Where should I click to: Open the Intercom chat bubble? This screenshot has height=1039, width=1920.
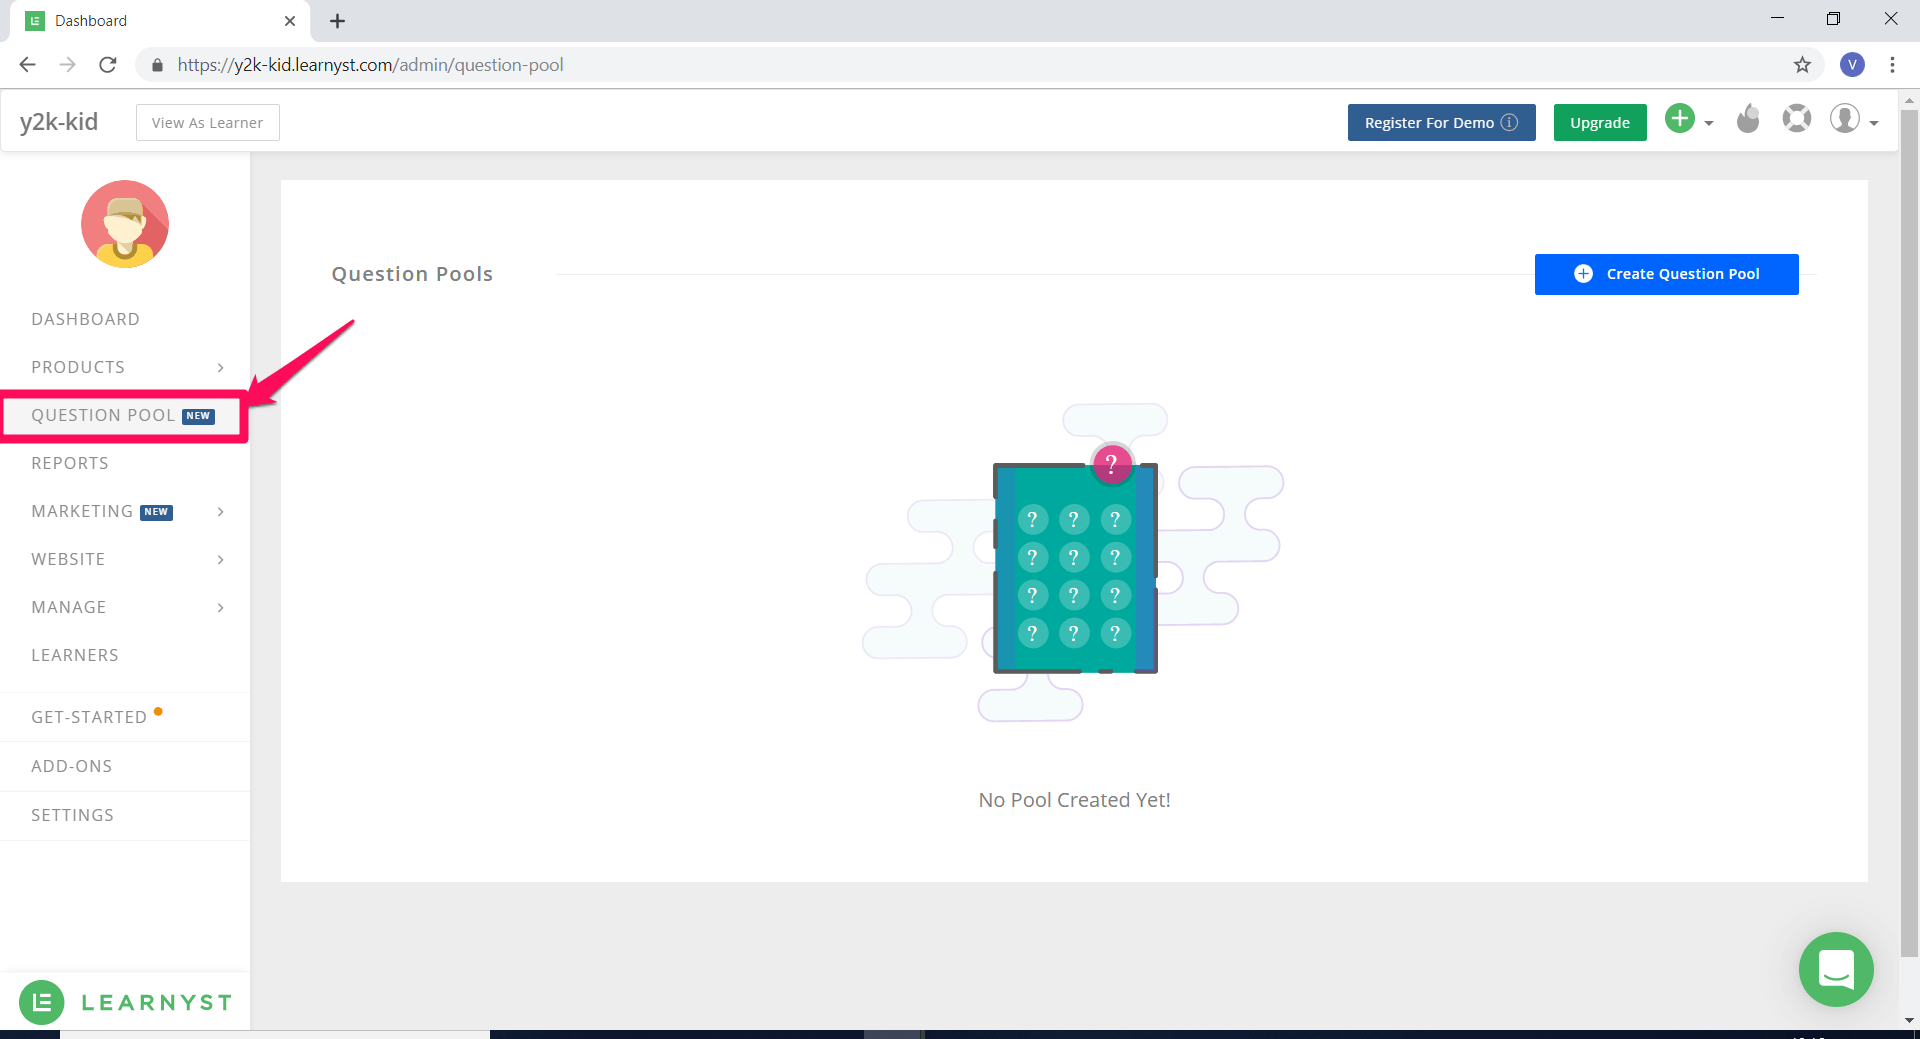[1835, 969]
